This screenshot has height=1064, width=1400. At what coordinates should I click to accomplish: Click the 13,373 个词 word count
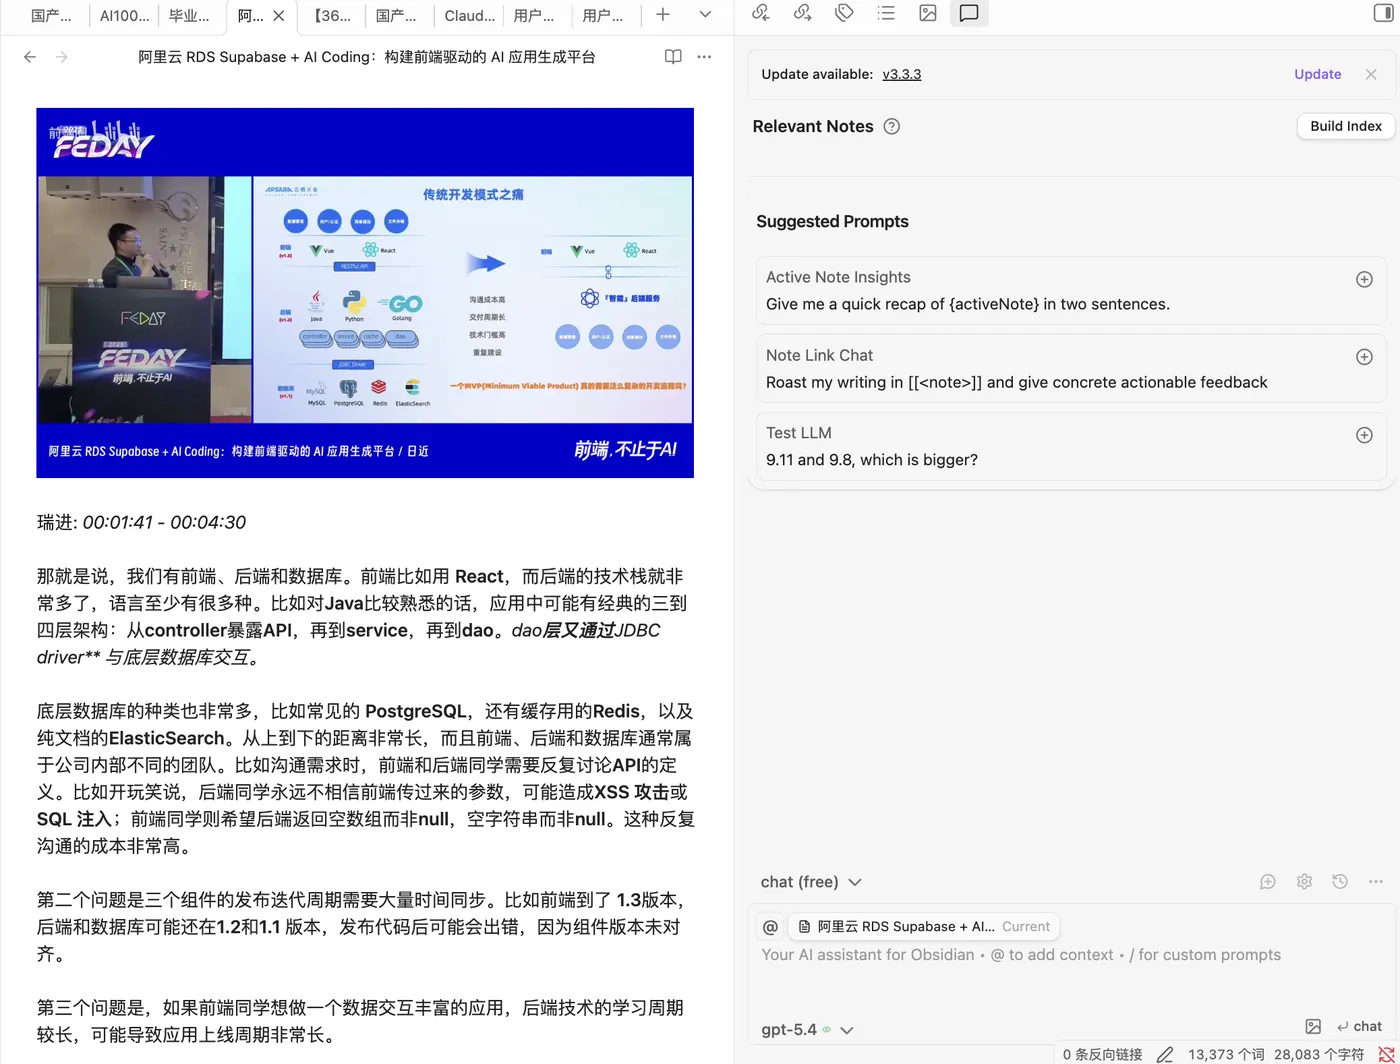coord(1226,1054)
